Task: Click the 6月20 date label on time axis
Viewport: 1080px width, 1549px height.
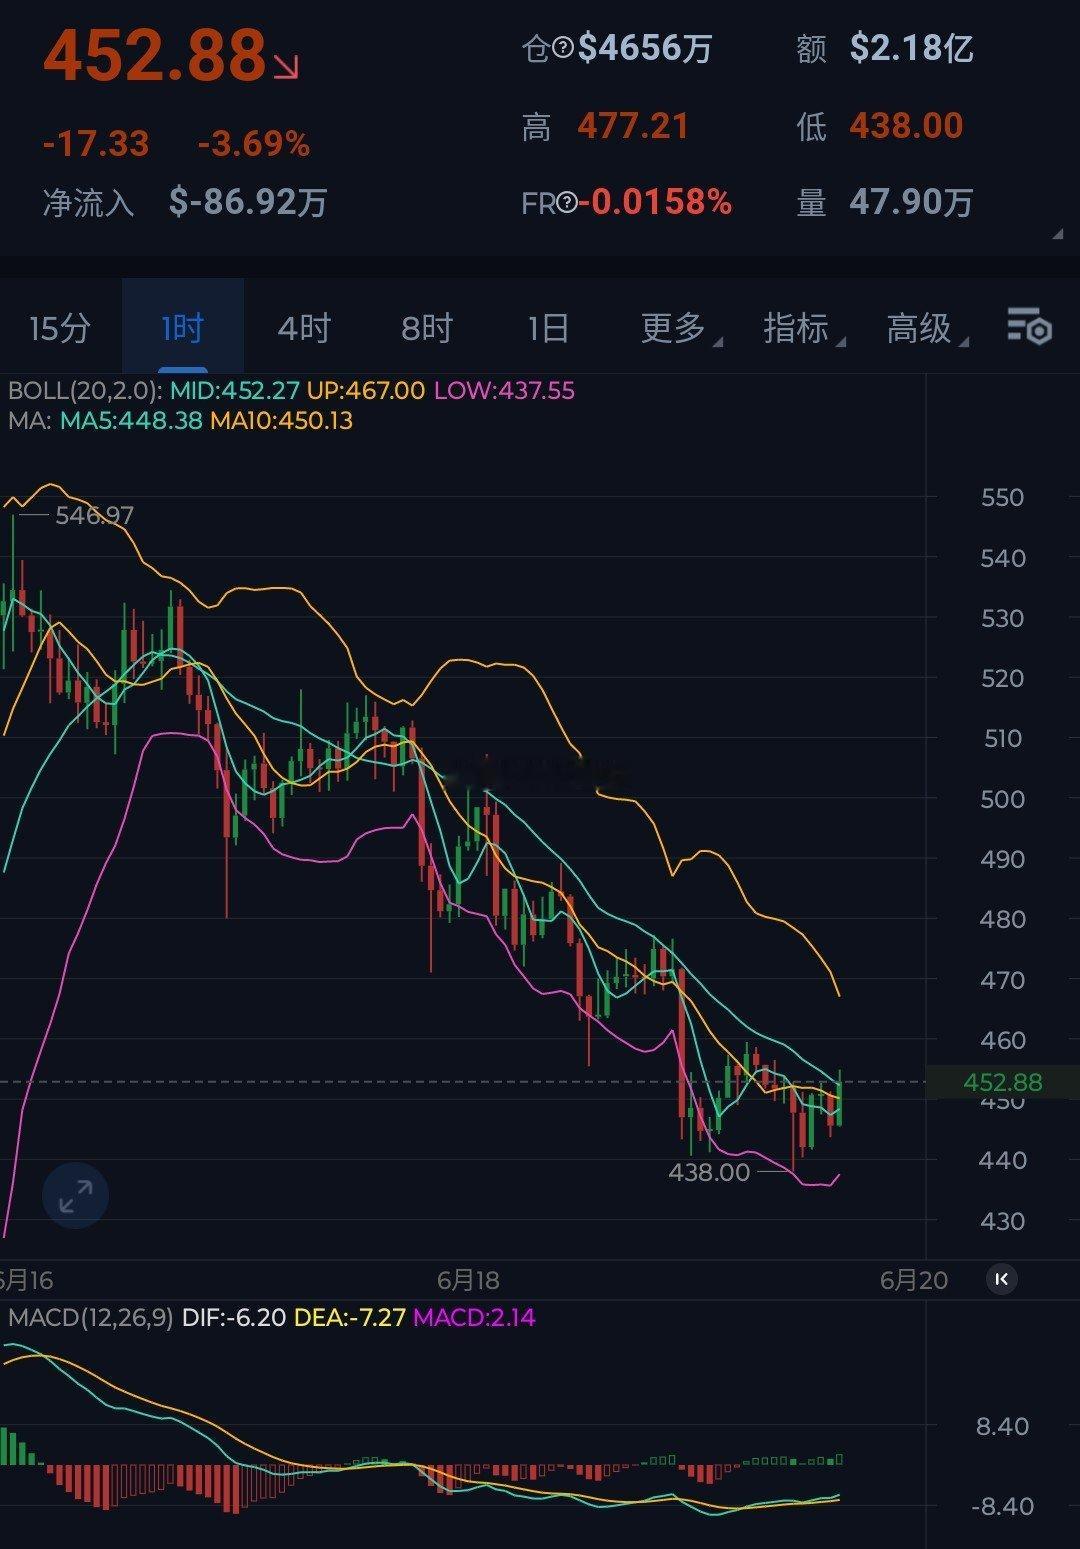Action: (x=913, y=1280)
